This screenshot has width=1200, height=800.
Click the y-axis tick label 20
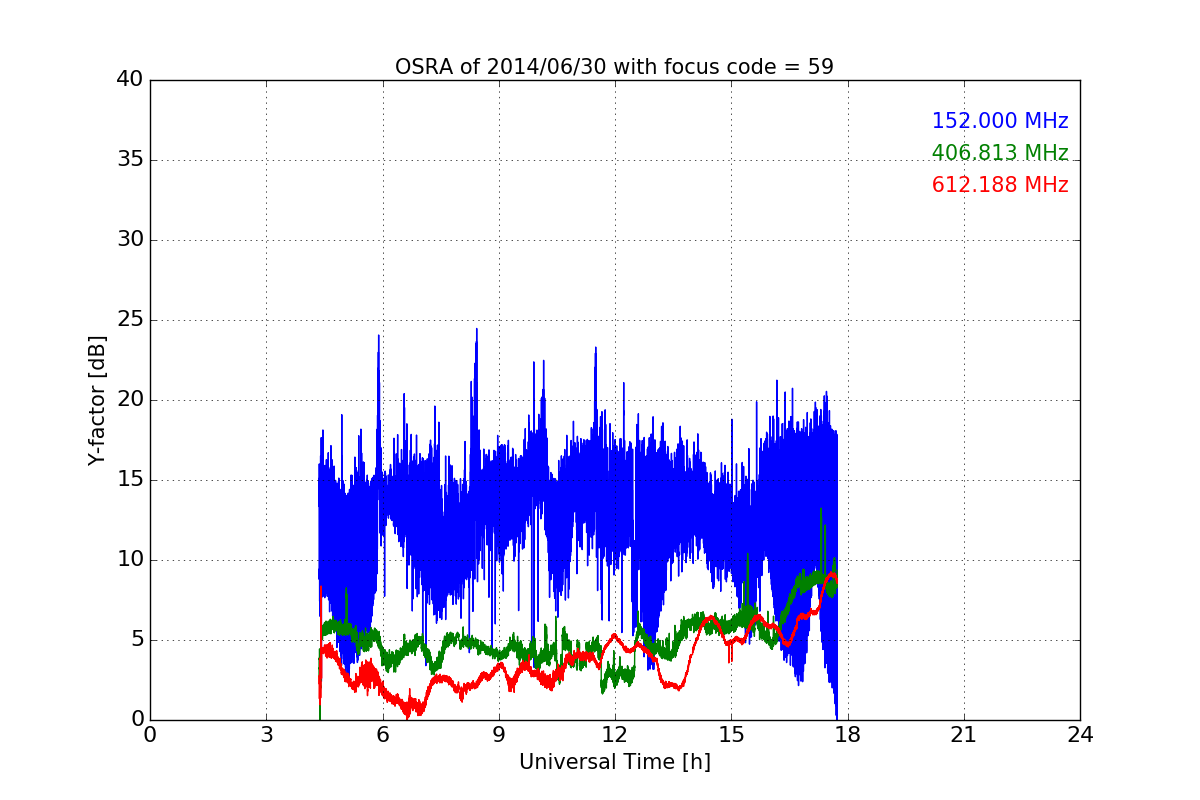pos(130,400)
